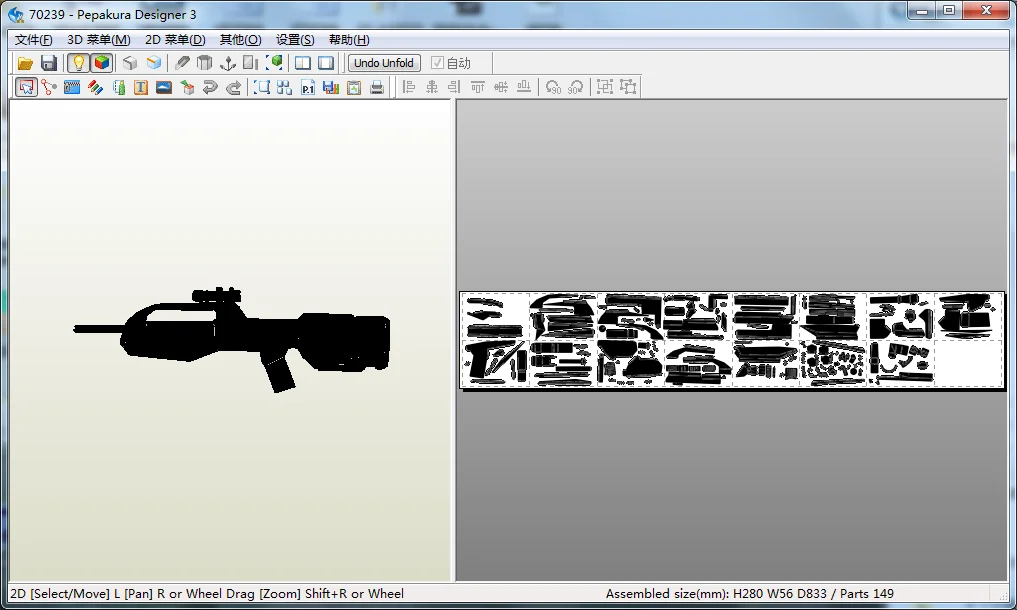
Task: Open the 文件(F) menu
Action: [x=33, y=40]
